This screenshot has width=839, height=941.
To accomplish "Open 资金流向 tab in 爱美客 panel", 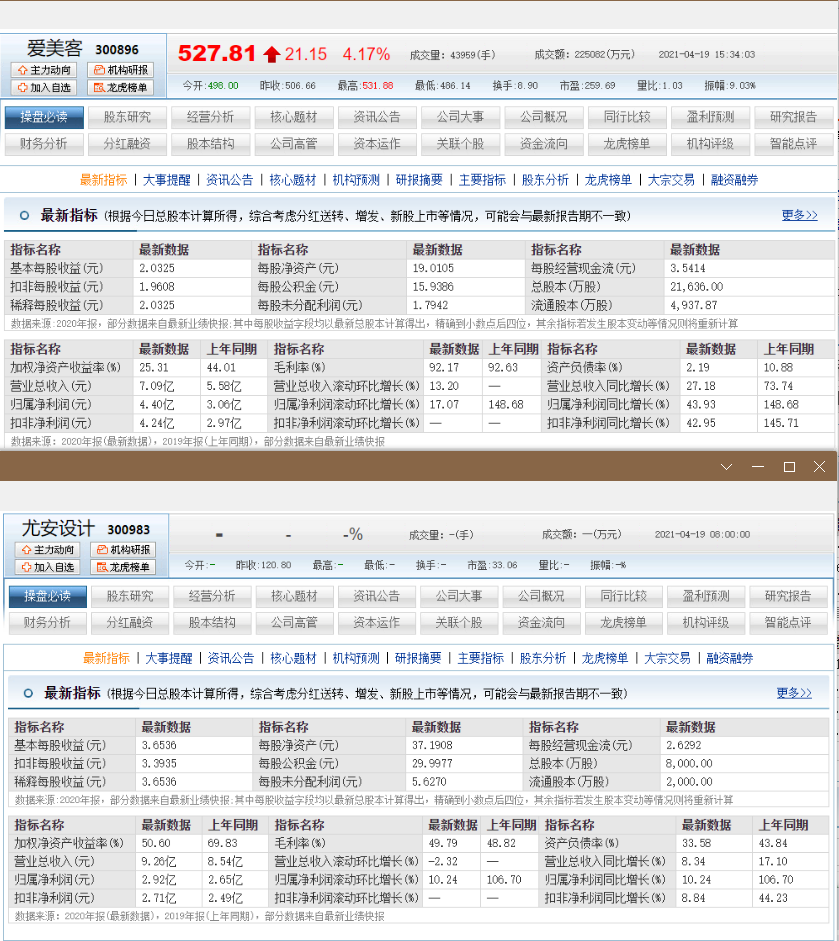I will pos(544,144).
